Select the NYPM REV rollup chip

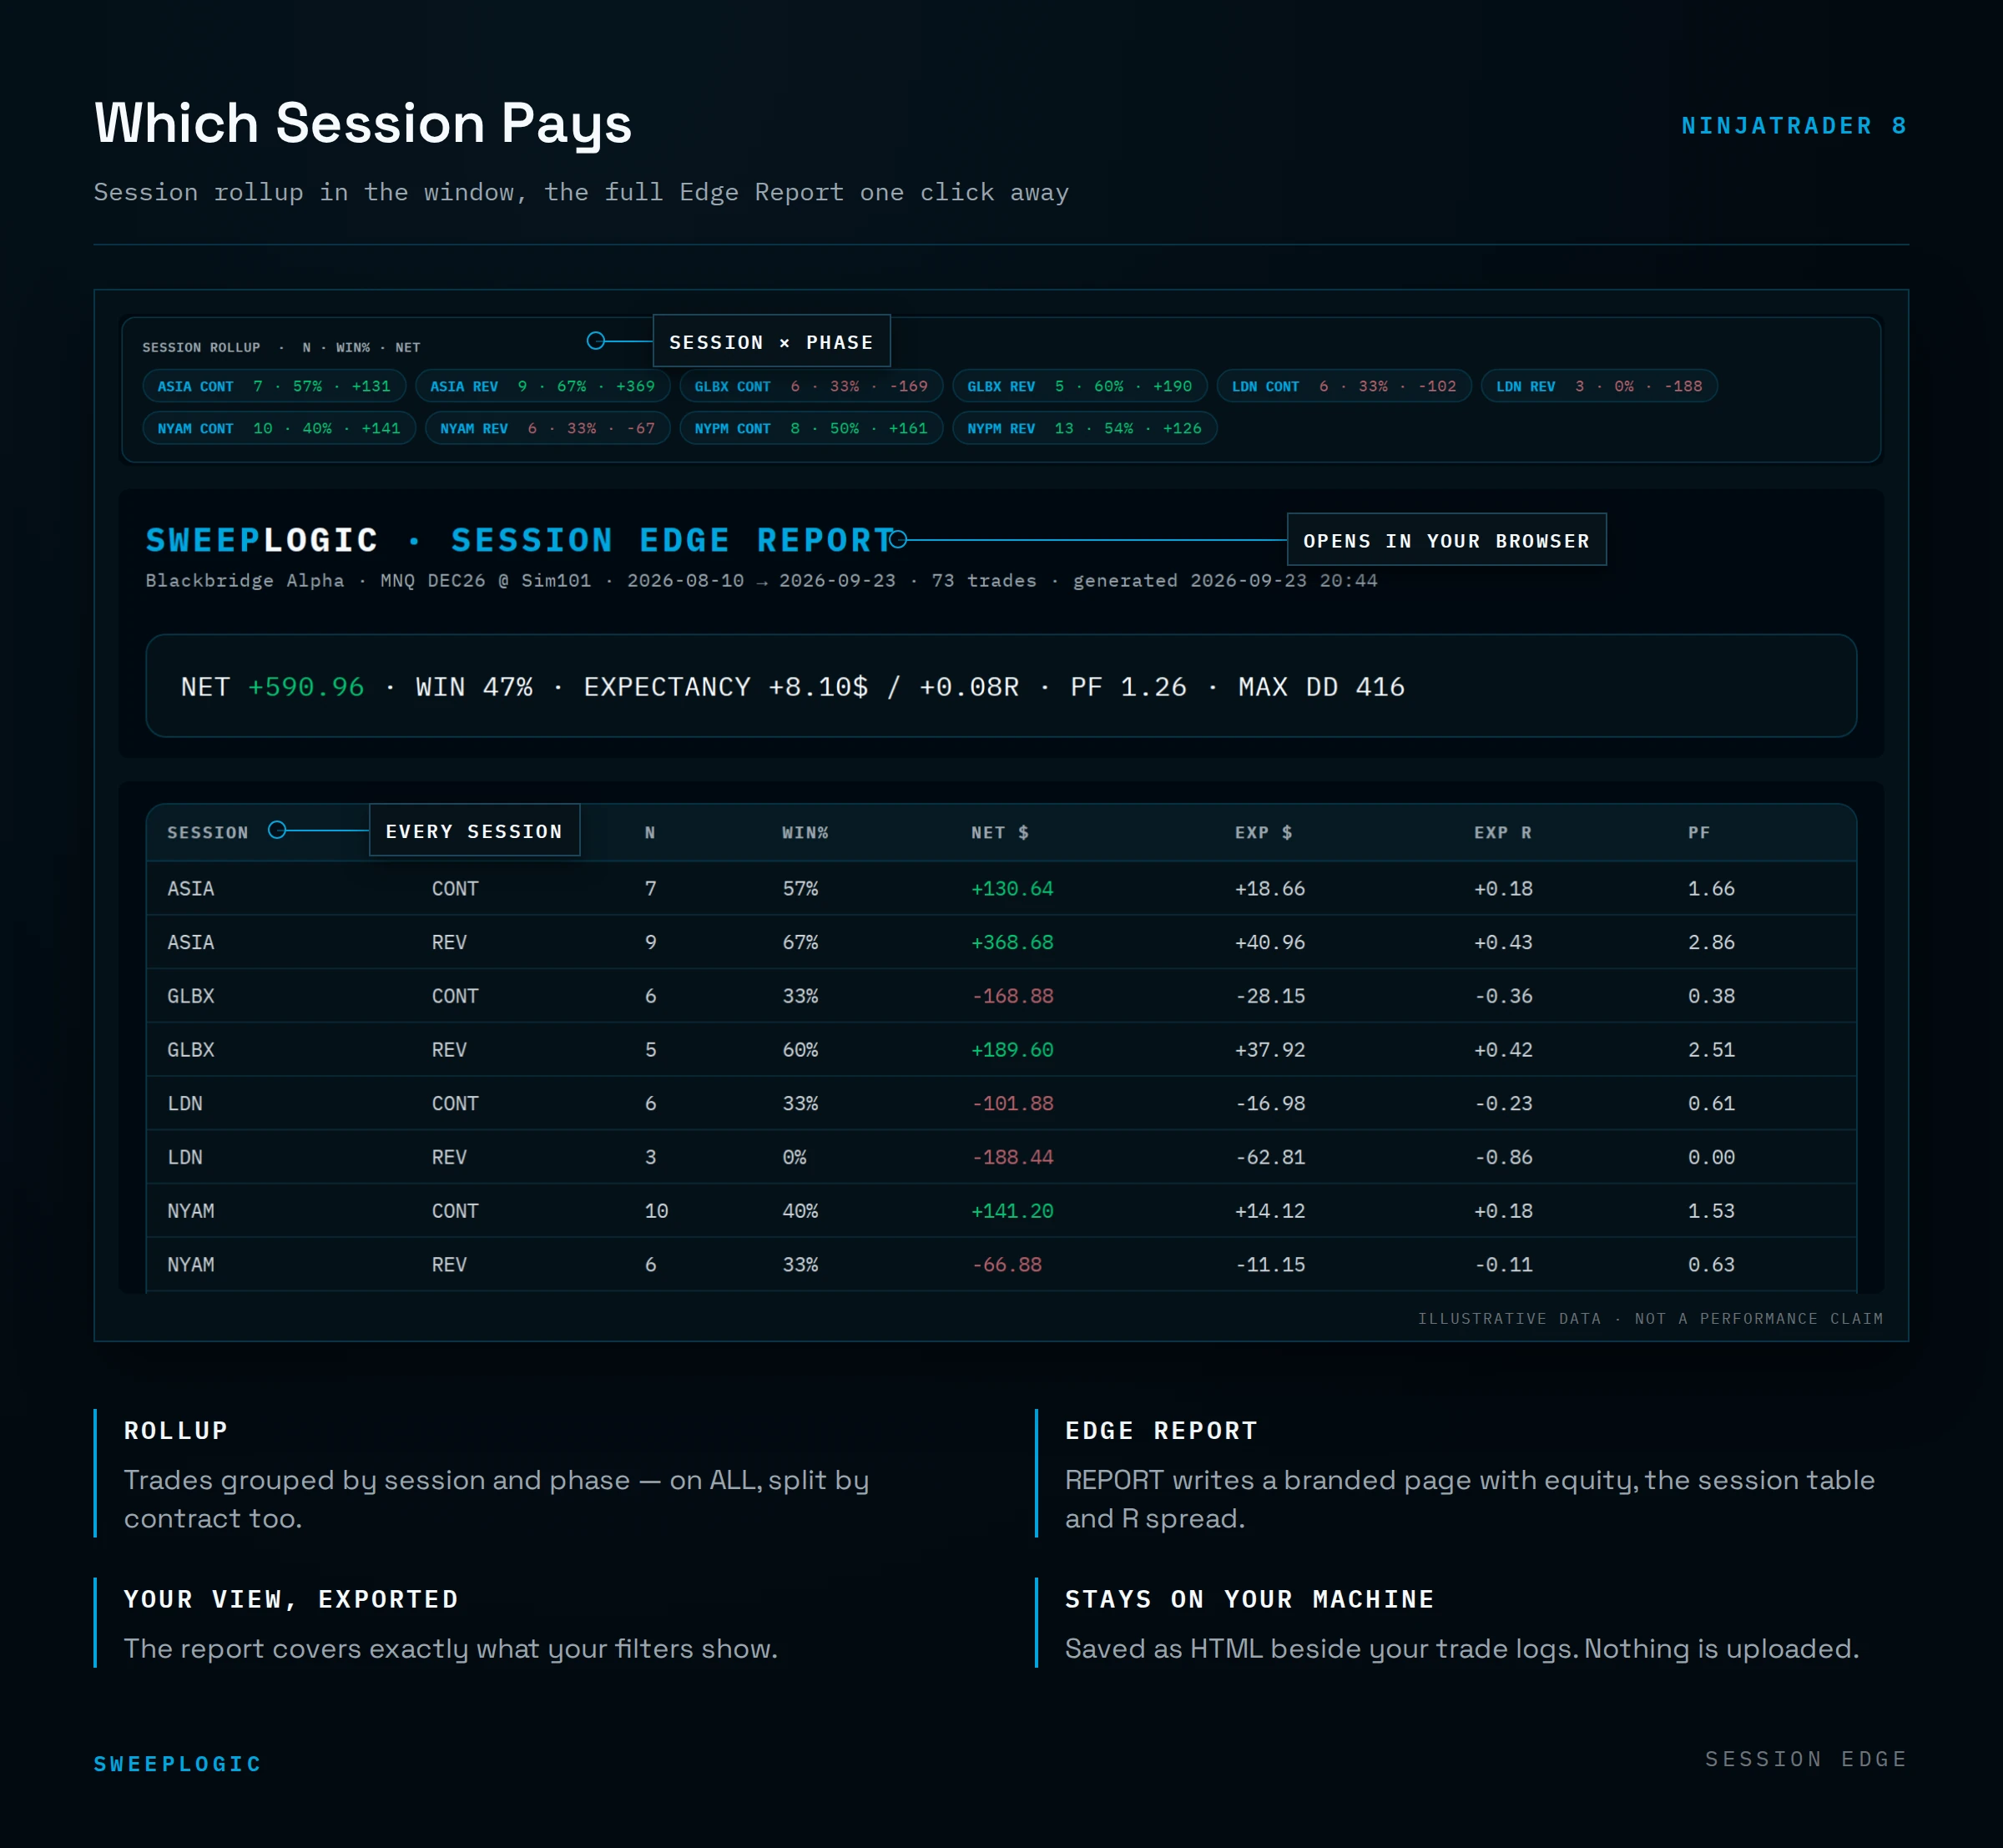click(x=1084, y=428)
